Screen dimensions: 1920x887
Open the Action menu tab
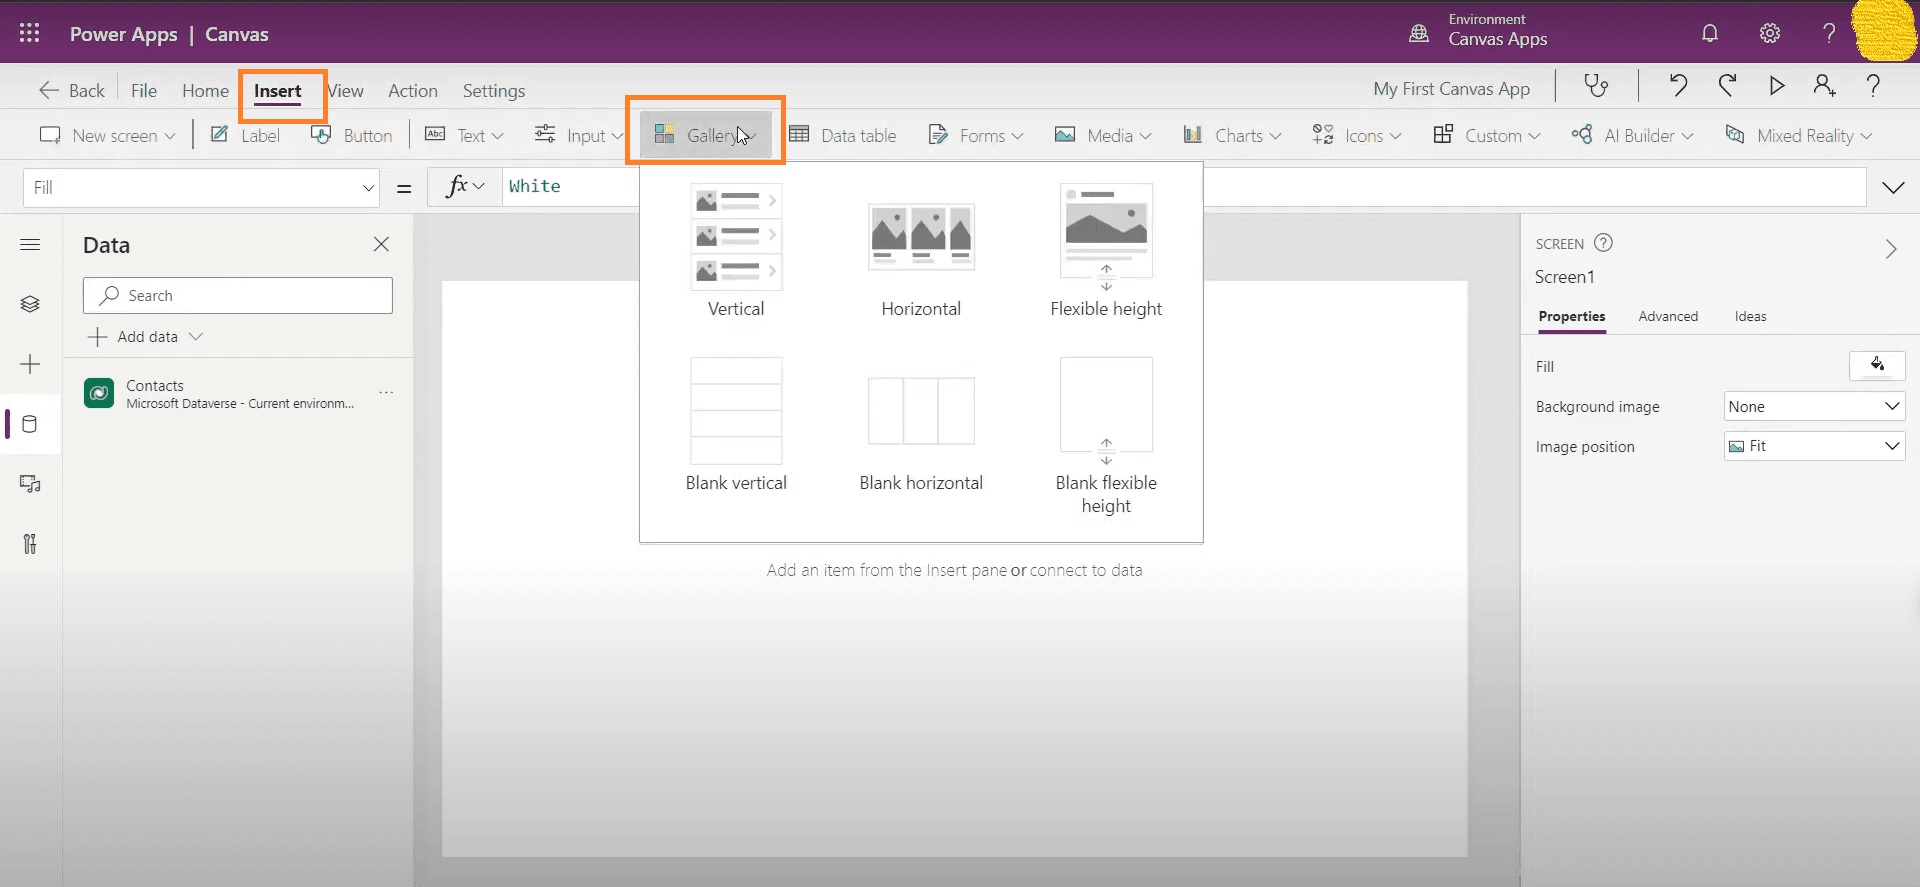coord(412,91)
